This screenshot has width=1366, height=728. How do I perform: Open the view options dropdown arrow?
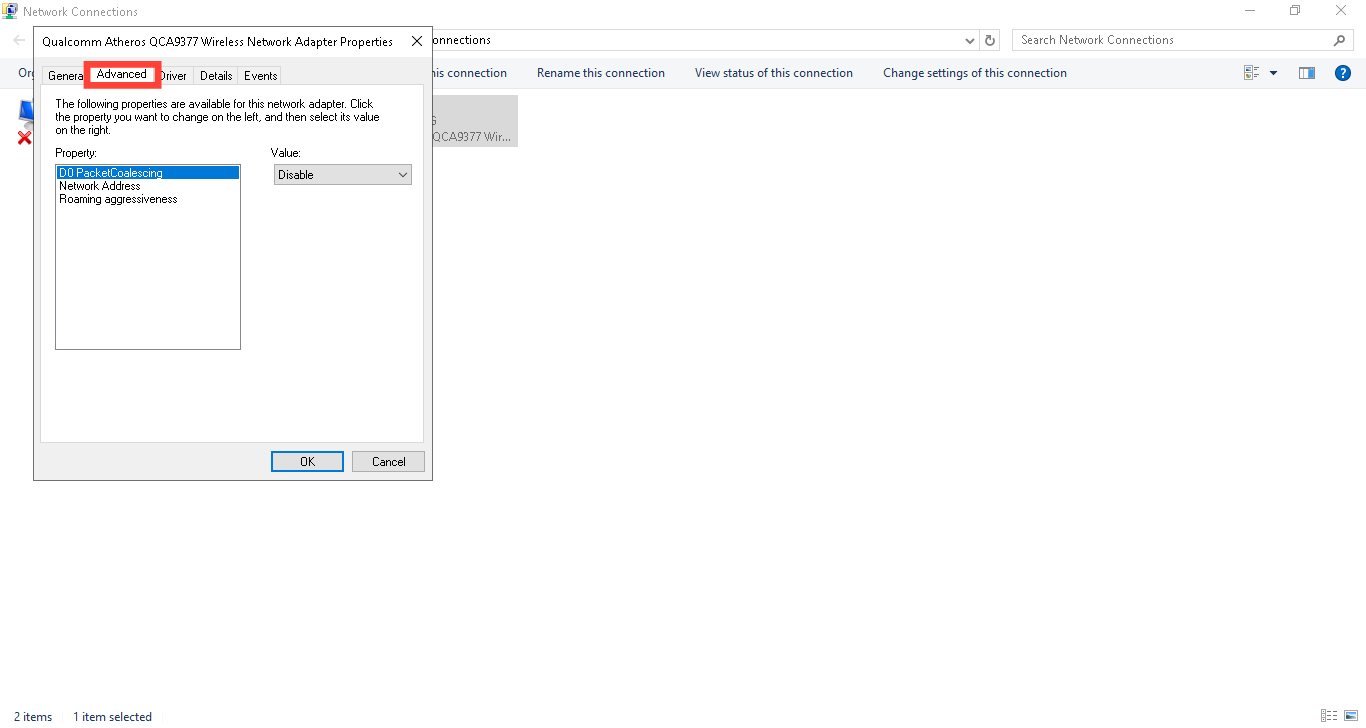pyautogui.click(x=1273, y=73)
